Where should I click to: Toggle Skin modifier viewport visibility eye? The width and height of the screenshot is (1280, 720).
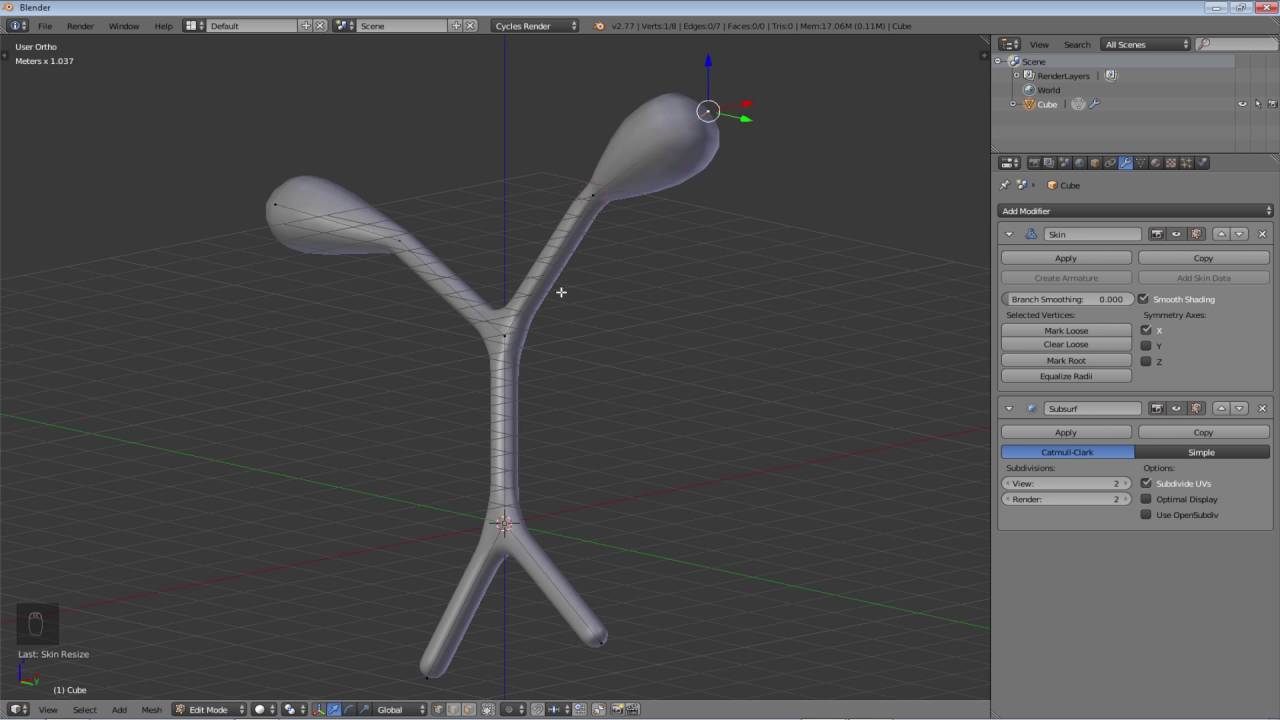pyautogui.click(x=1176, y=234)
